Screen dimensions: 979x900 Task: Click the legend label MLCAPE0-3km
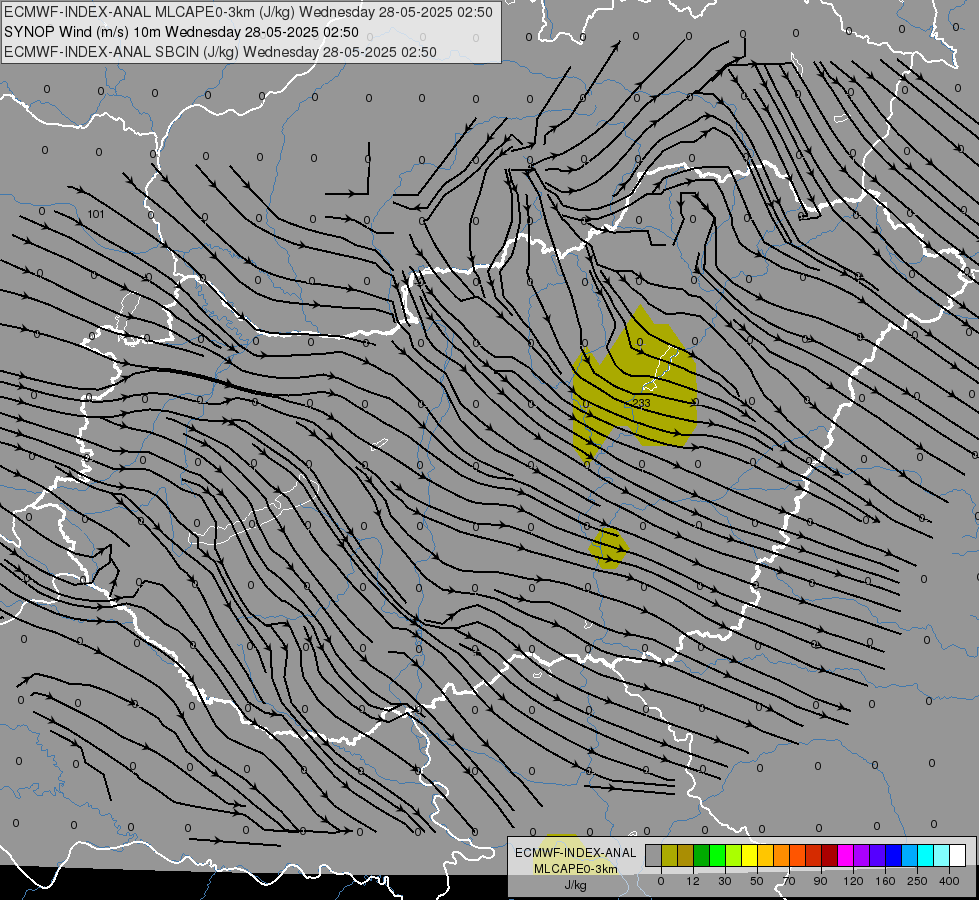point(575,869)
